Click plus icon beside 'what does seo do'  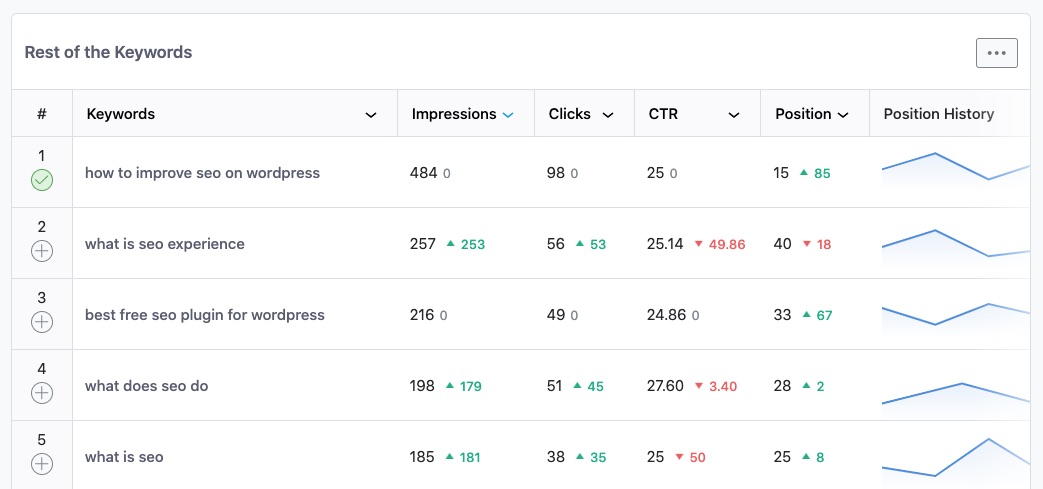click(x=42, y=393)
